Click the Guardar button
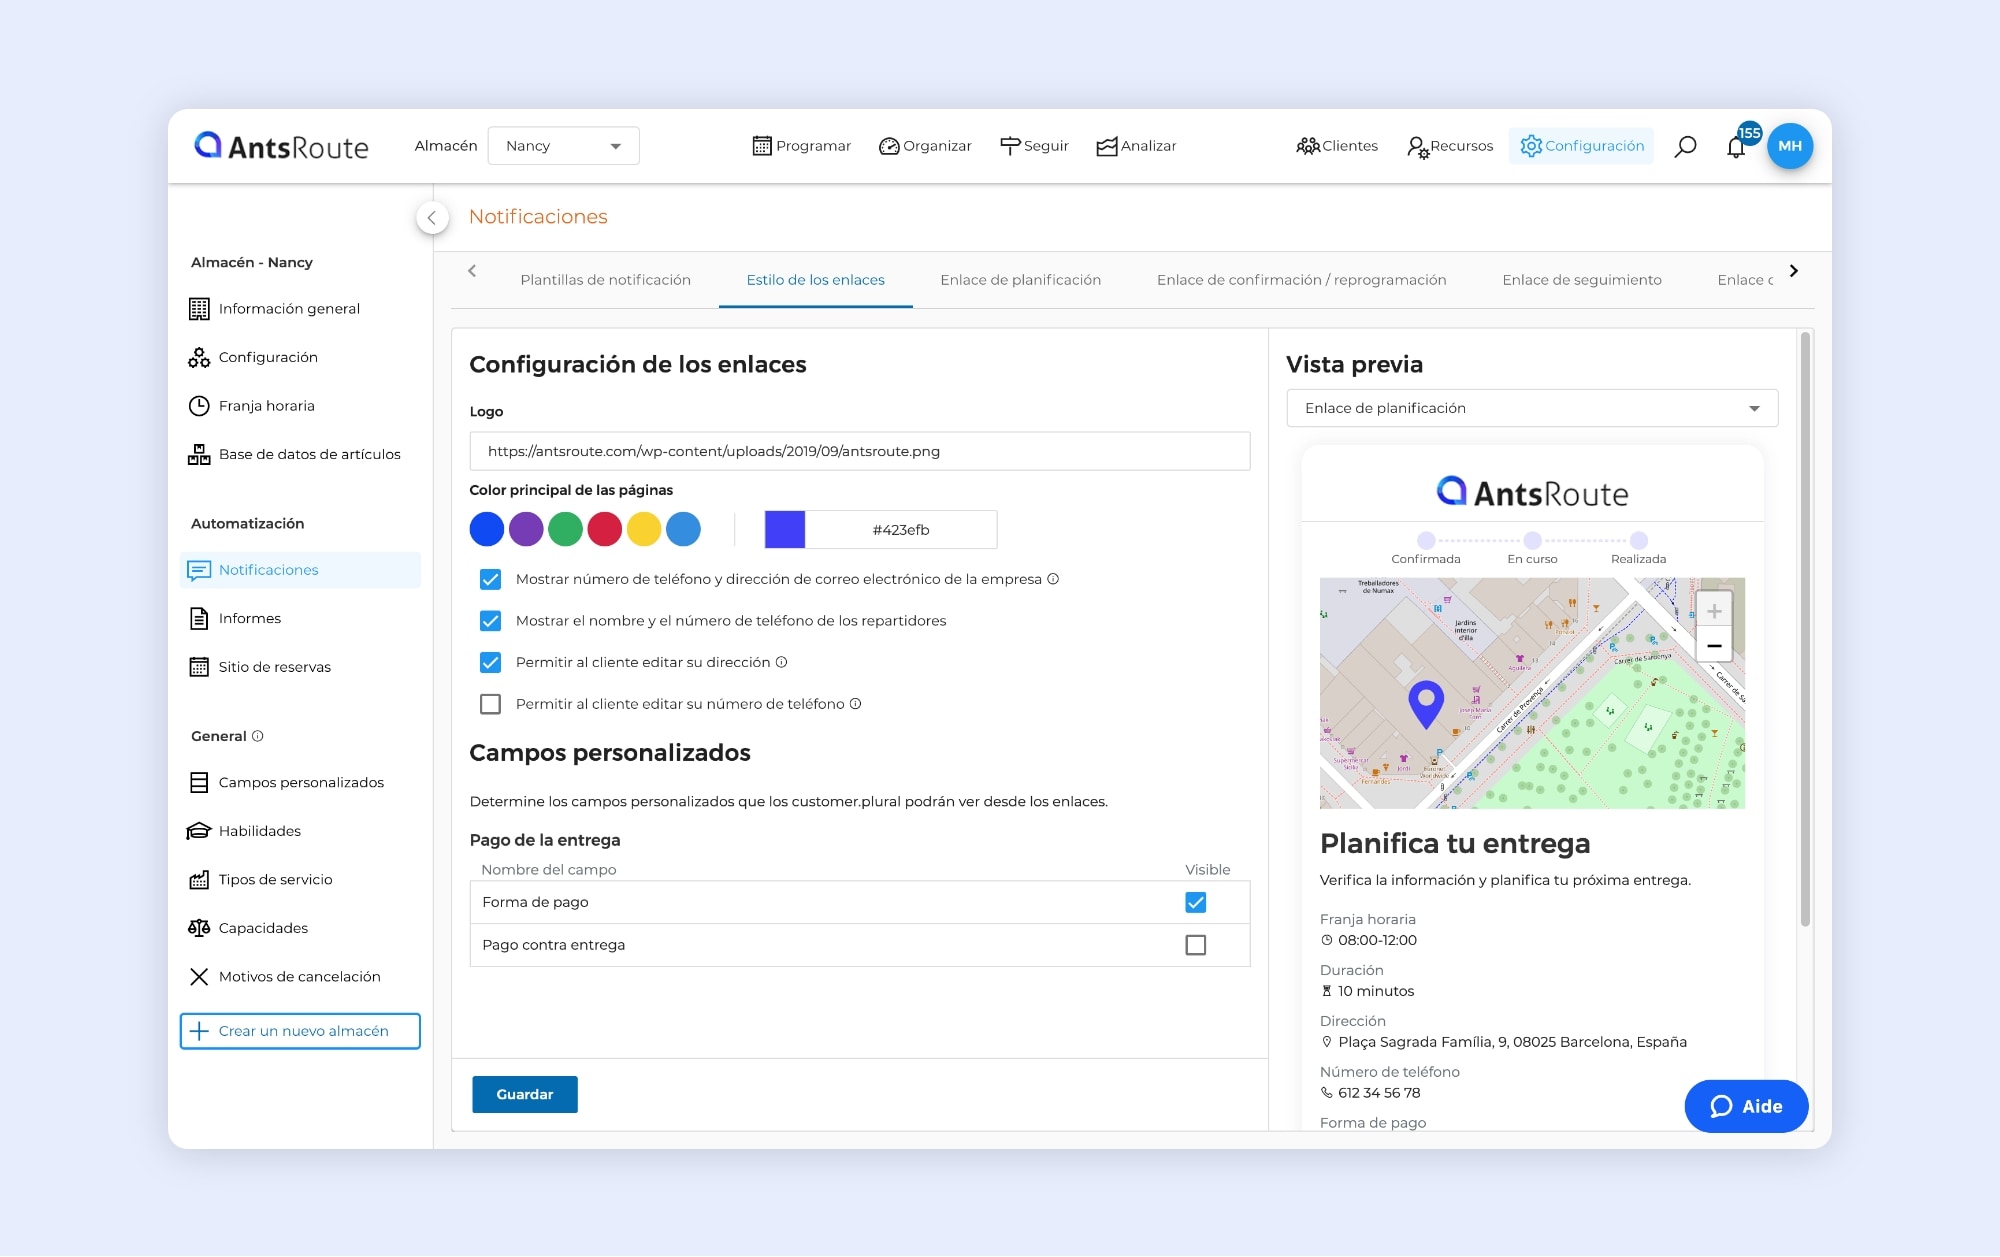 click(524, 1094)
